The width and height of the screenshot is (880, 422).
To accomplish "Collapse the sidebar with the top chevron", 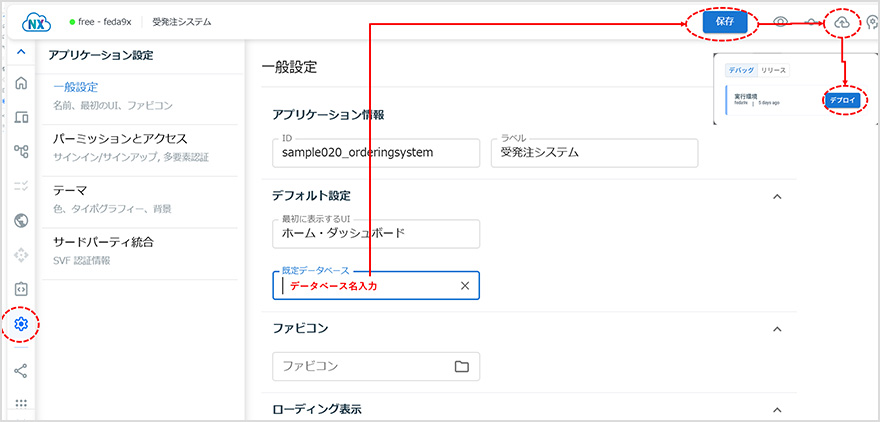I will 21,52.
